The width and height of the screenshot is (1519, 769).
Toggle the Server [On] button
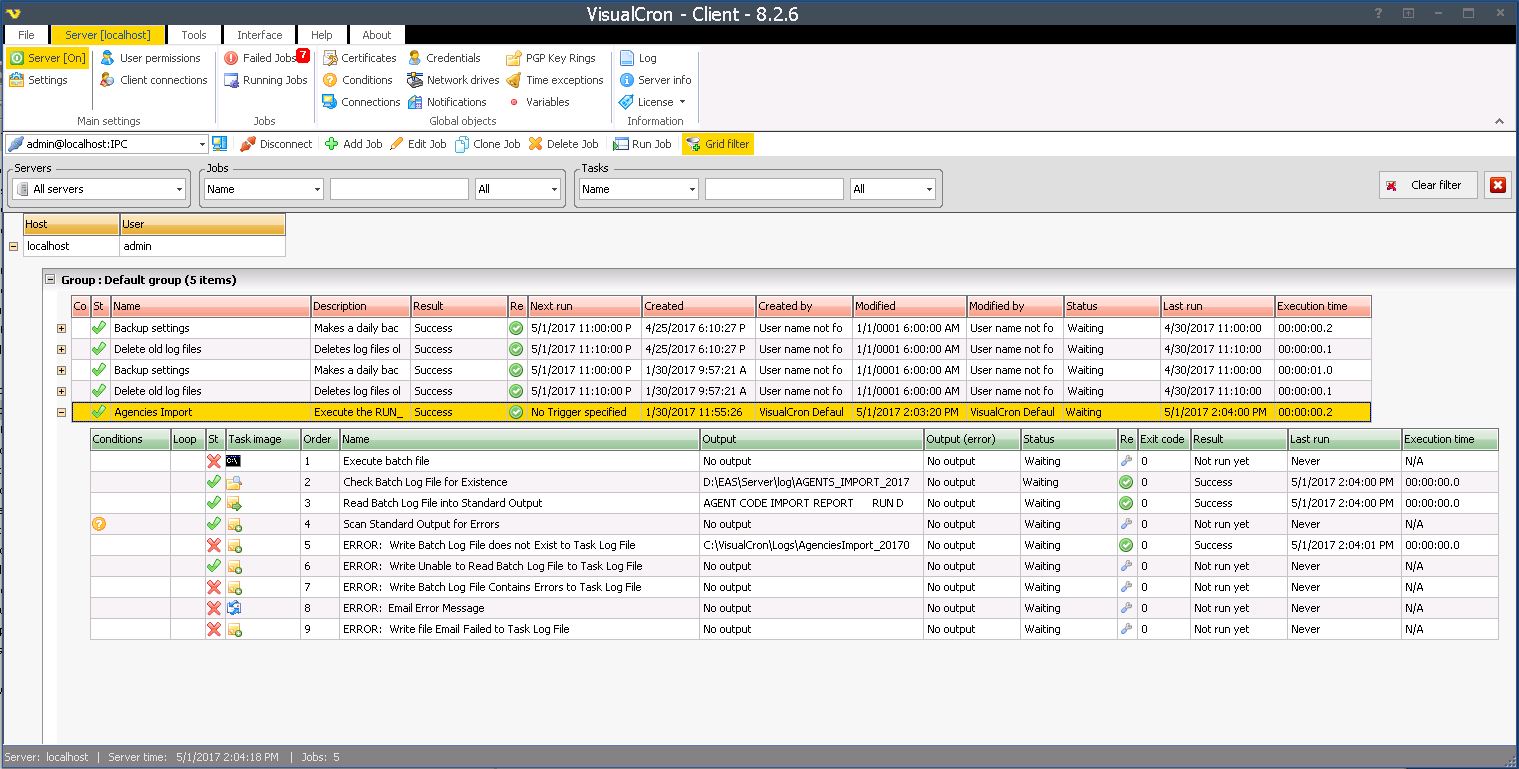click(x=47, y=58)
